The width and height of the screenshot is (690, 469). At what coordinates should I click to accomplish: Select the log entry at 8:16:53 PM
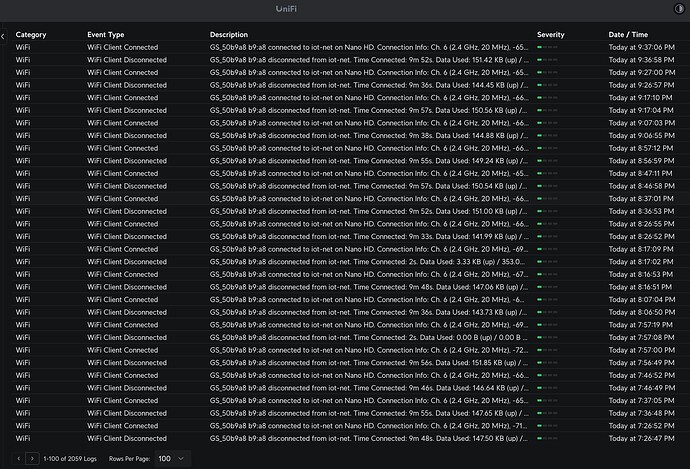(x=350, y=274)
